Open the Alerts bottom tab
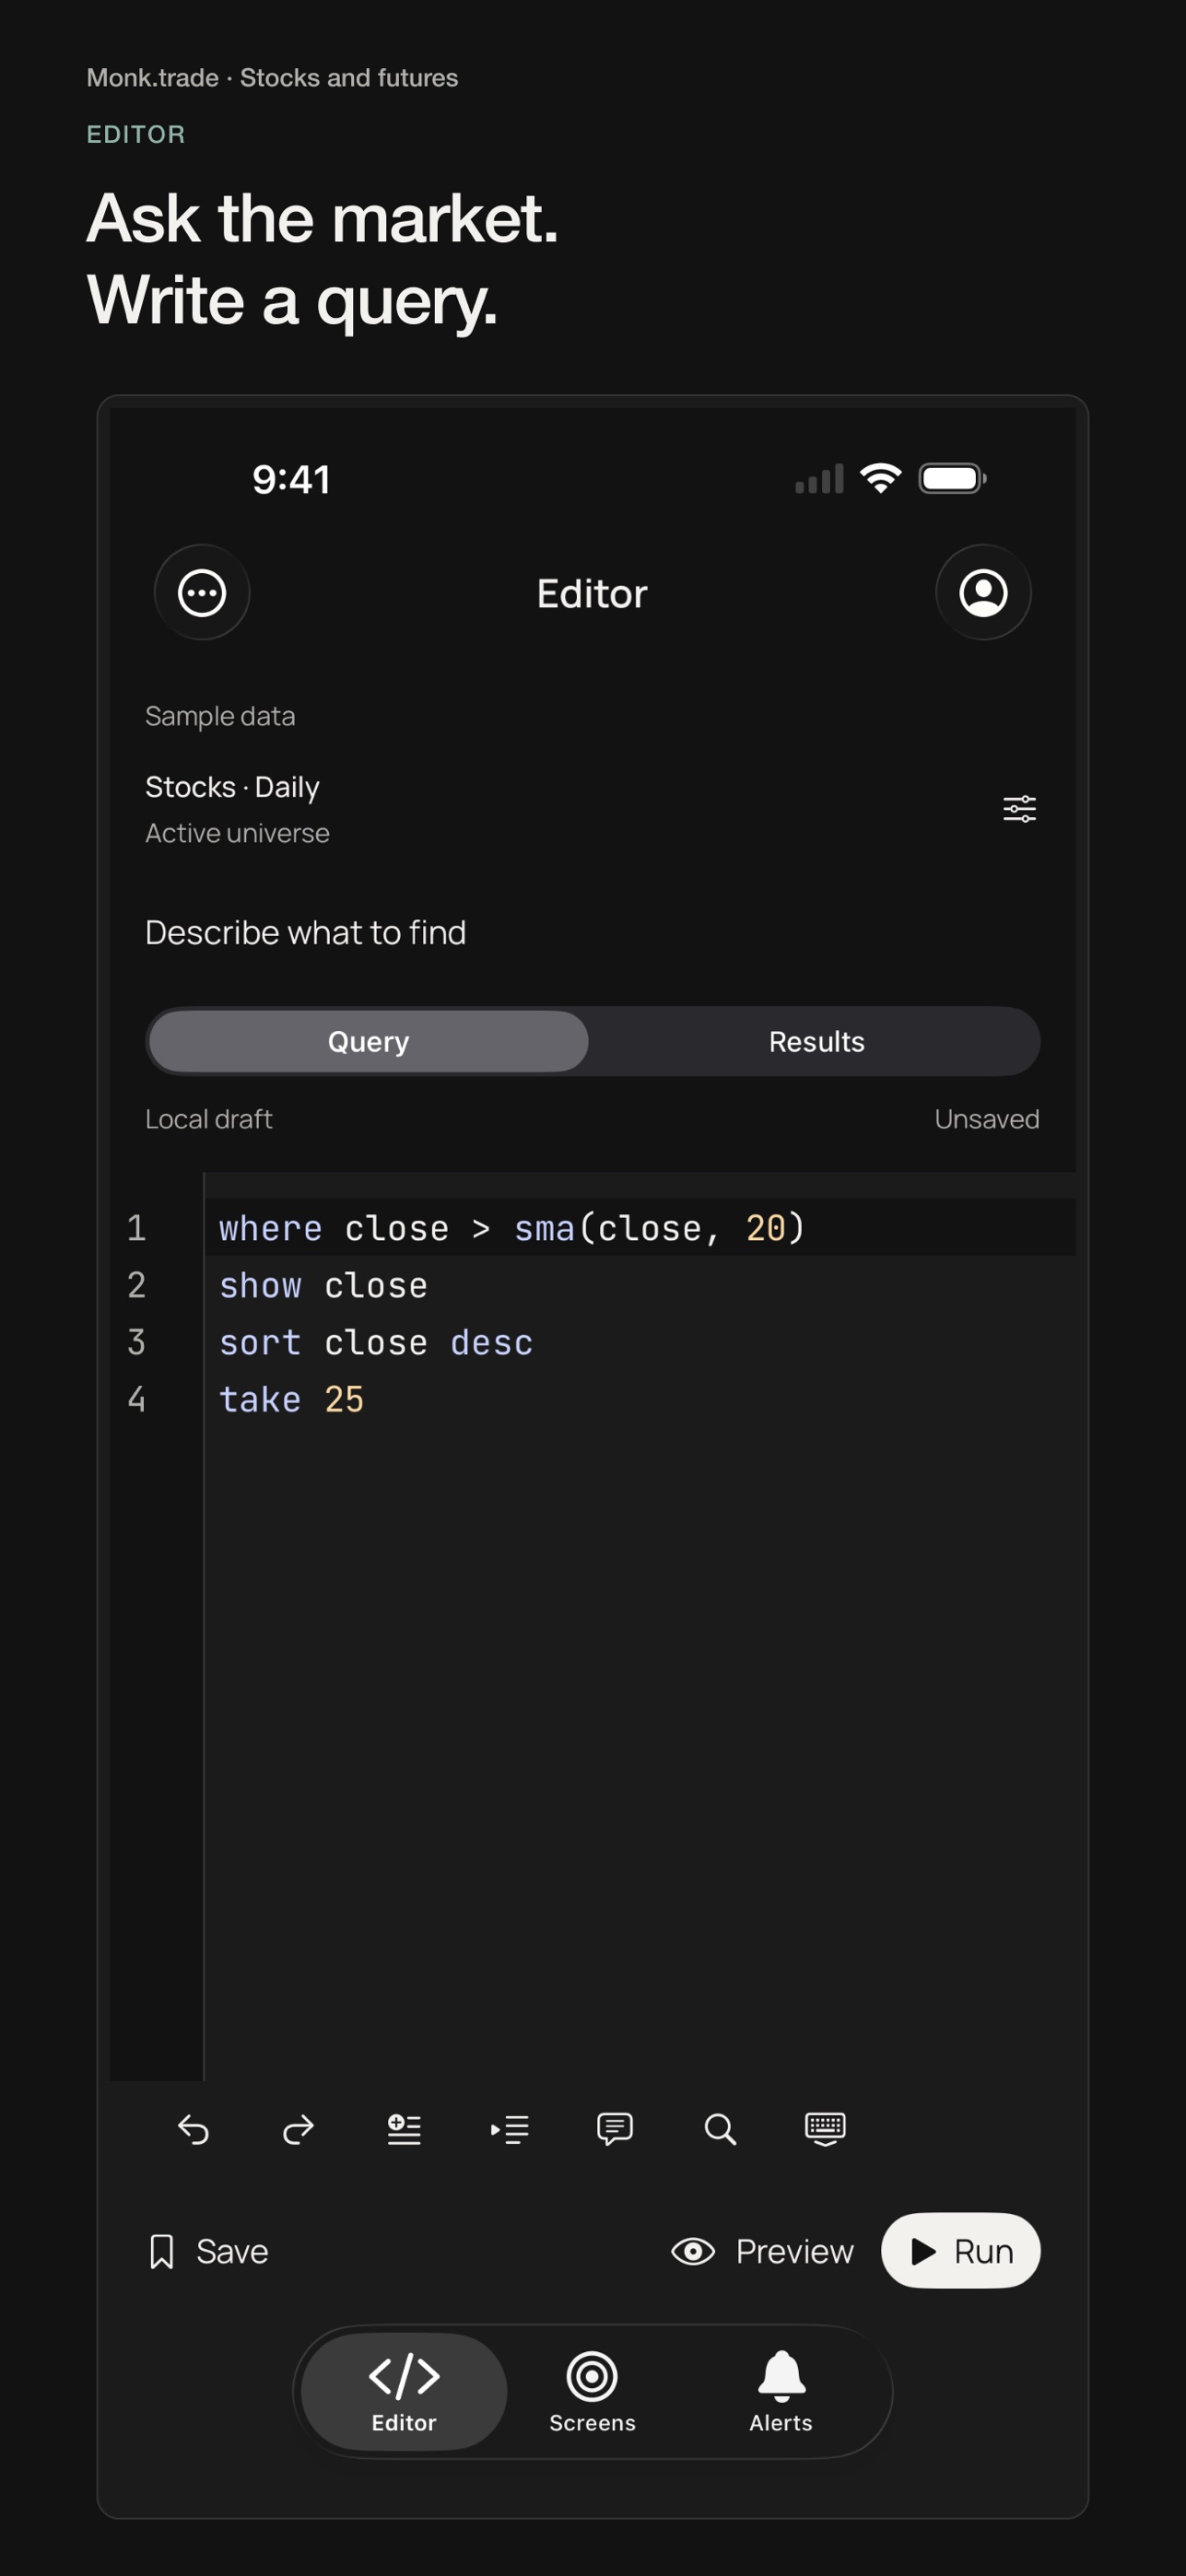This screenshot has width=1186, height=2576. [781, 2391]
